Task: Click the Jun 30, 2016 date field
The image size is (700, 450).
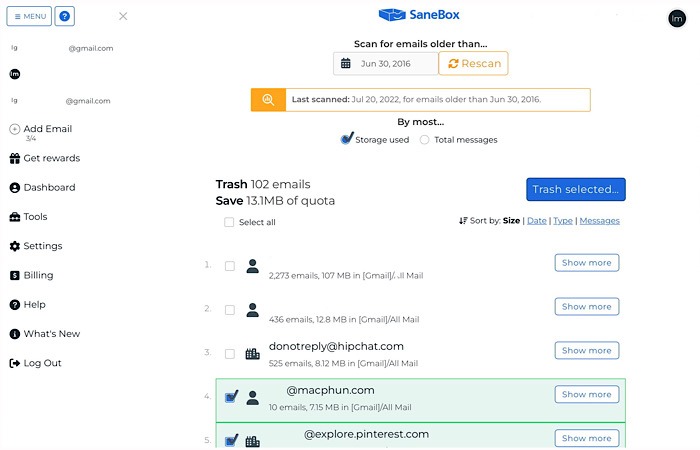Action: click(386, 63)
